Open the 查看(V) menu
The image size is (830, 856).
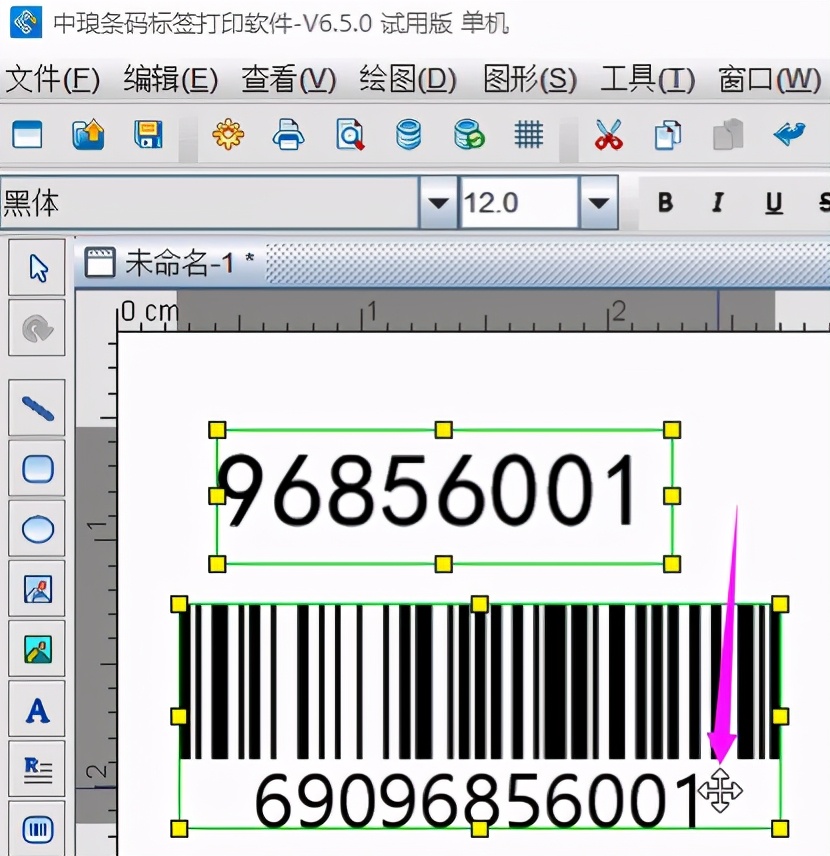pos(289,79)
